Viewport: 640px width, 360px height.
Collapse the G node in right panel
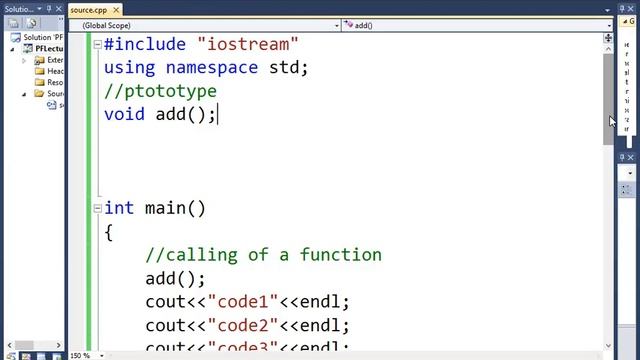coord(625,21)
